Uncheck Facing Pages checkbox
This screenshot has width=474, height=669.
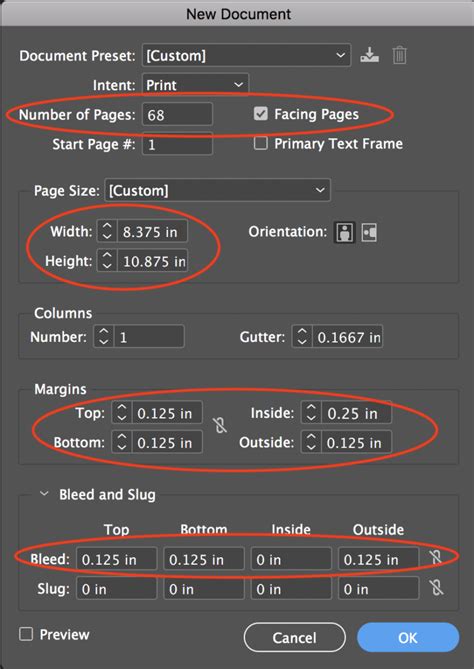pyautogui.click(x=260, y=114)
